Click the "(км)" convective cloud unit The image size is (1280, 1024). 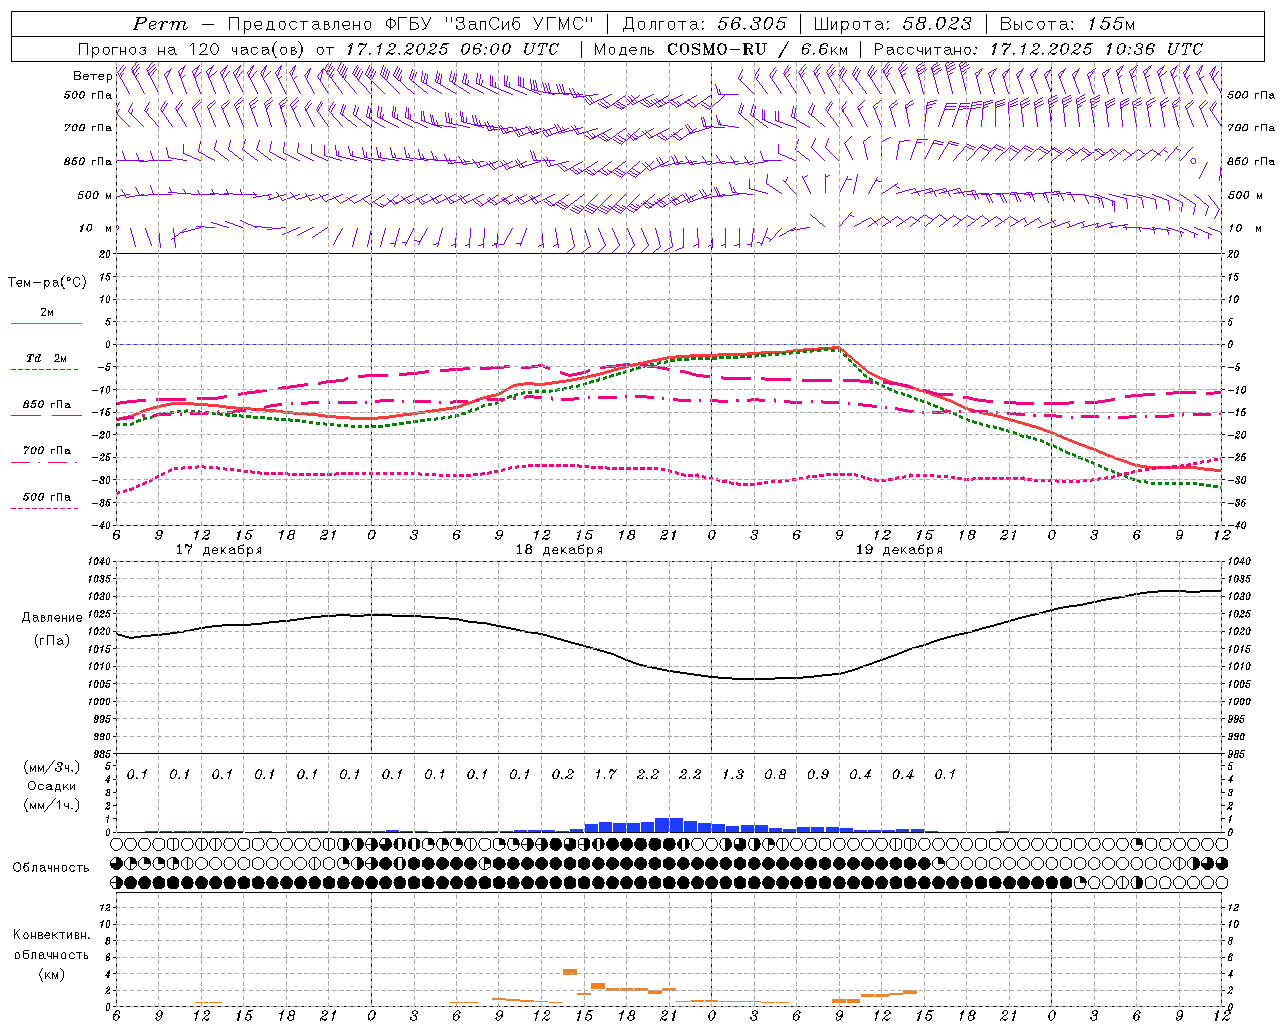coord(51,973)
